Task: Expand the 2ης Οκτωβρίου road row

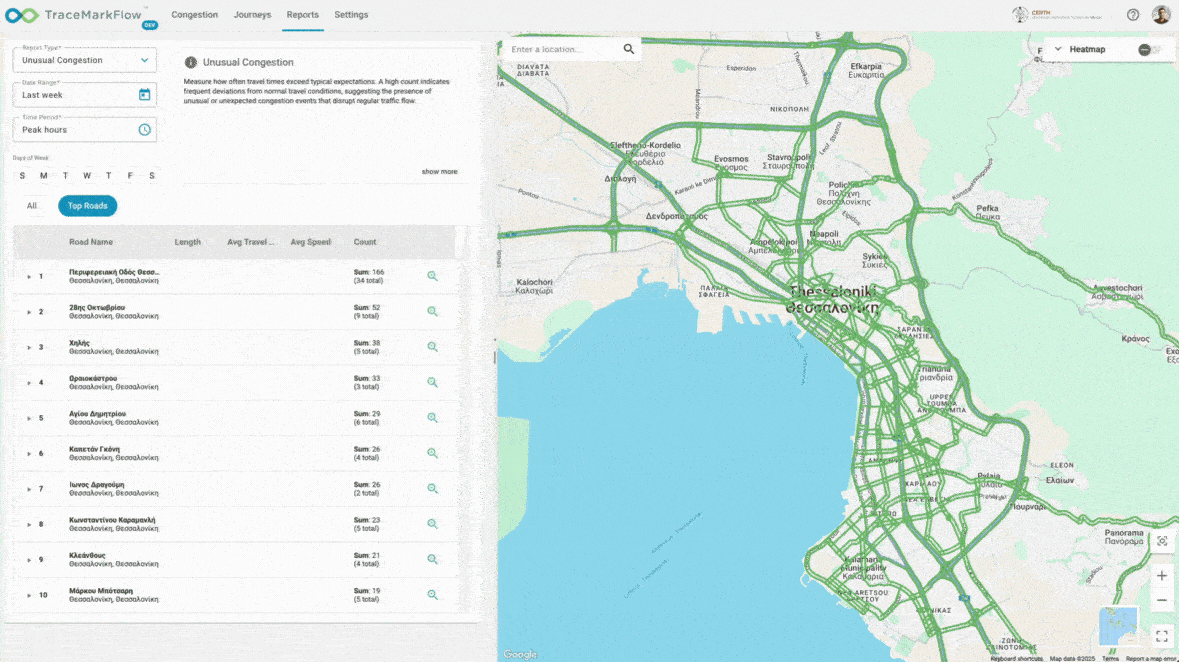Action: [29, 311]
